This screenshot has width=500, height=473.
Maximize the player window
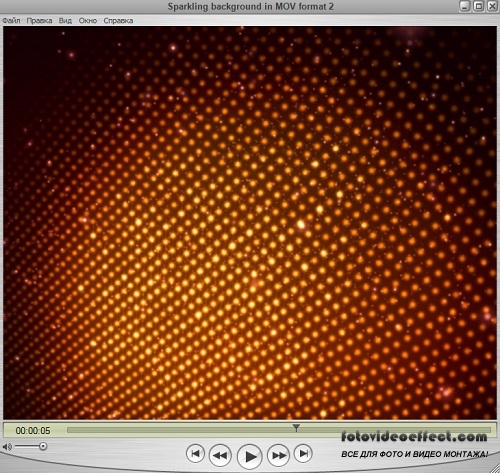coord(479,6)
